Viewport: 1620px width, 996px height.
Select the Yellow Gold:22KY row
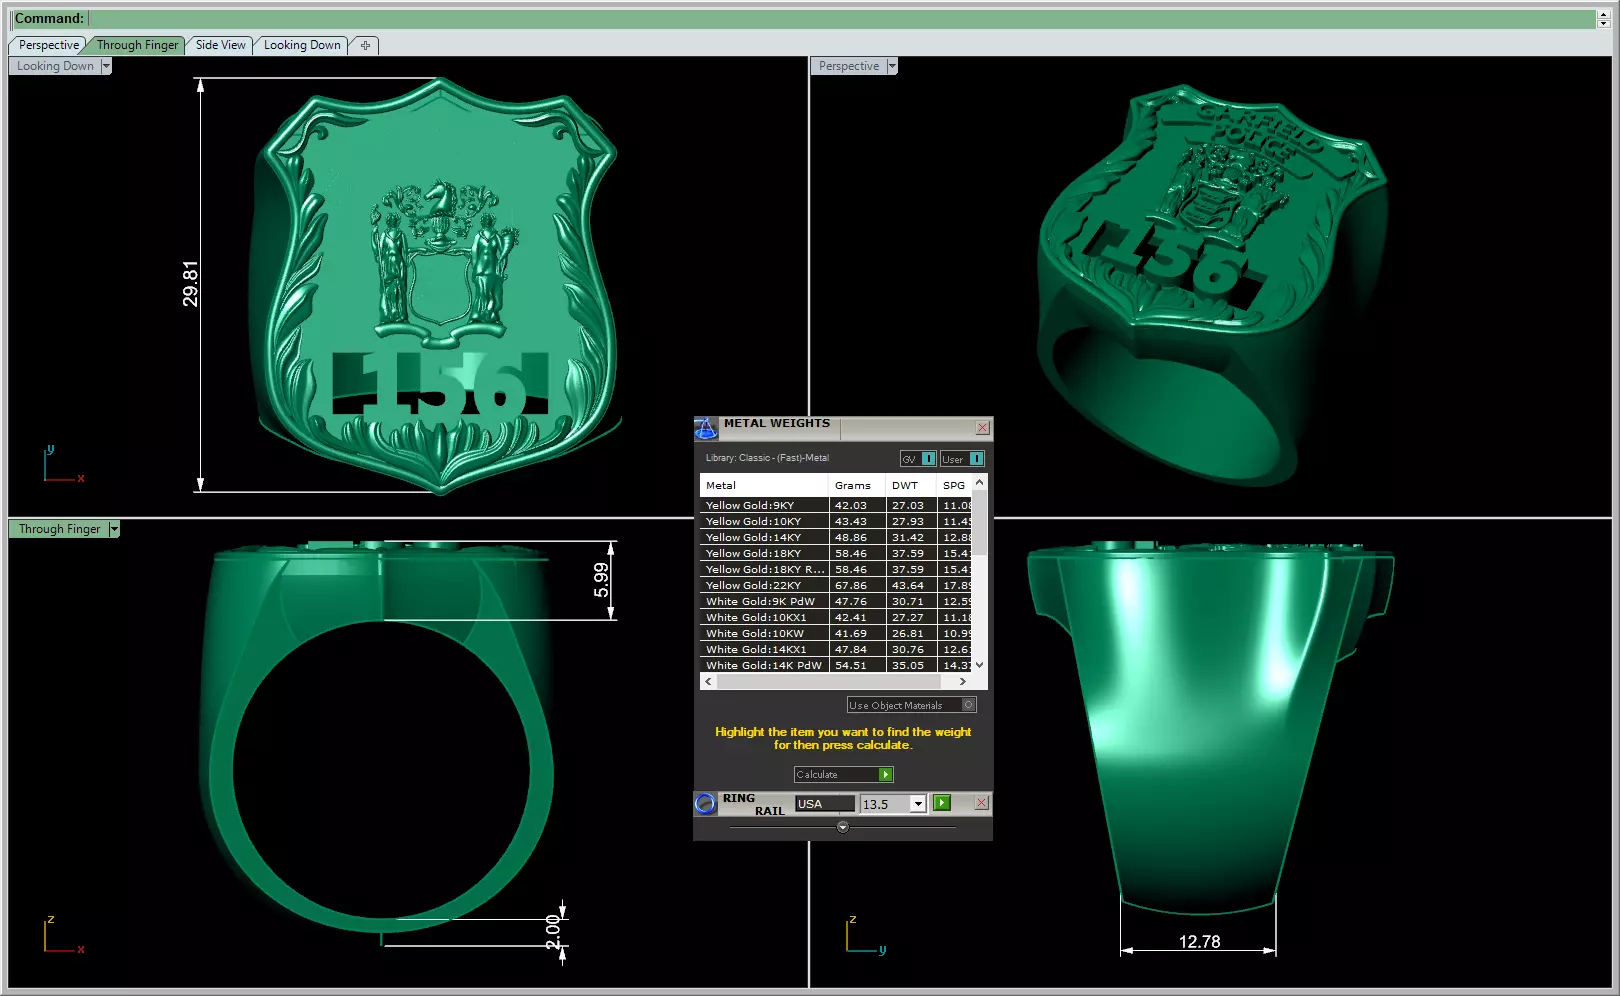coord(836,586)
